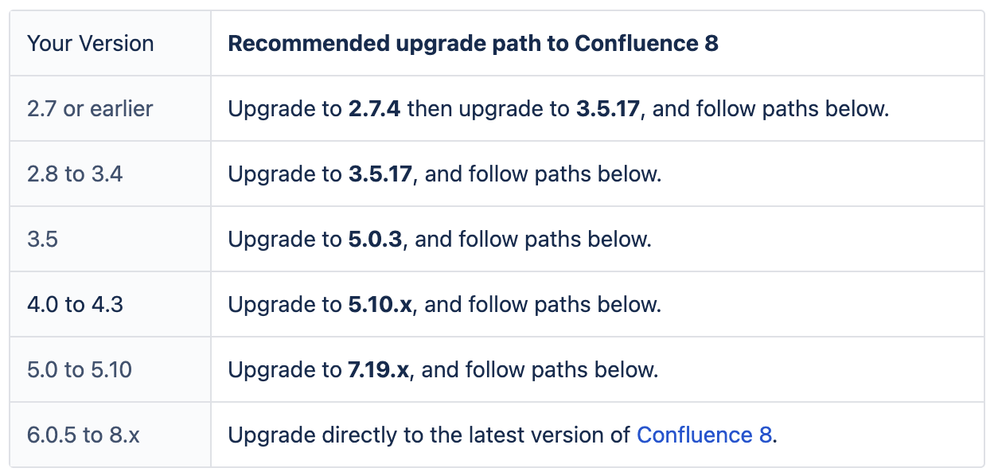Click 'and follow paths below' in the 3.5 row
The height and width of the screenshot is (476, 998).
point(533,239)
